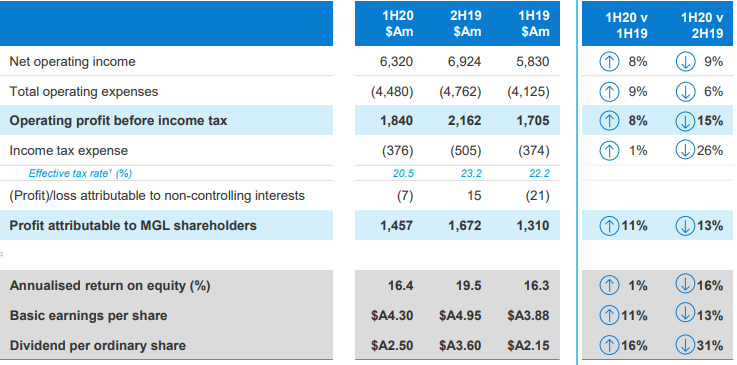Click the down arrow for Annualised return on equity 16%
Image resolution: width=737 pixels, height=365 pixels.
[685, 284]
